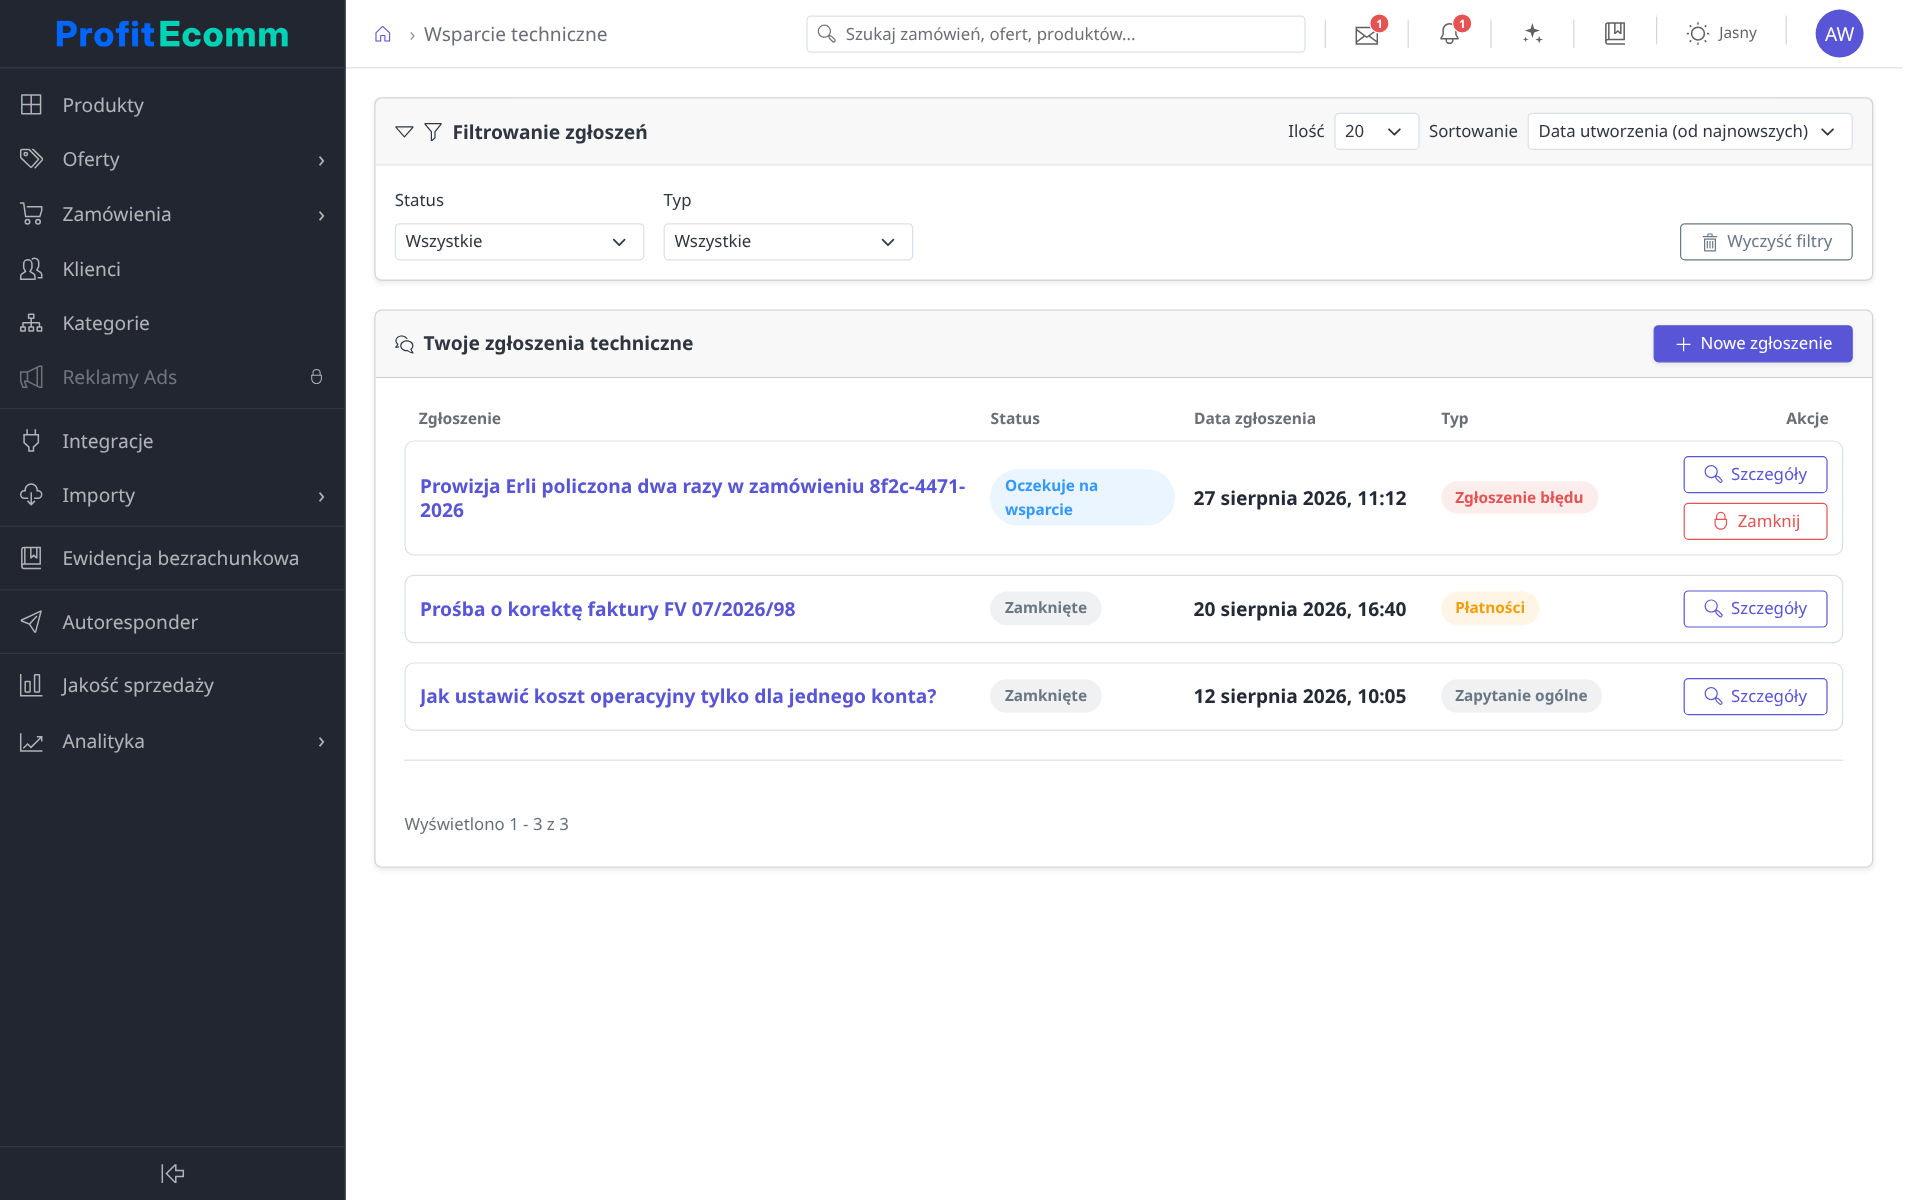Open the Ilość 20 dropdown
Image resolution: width=1920 pixels, height=1200 pixels.
(x=1376, y=132)
